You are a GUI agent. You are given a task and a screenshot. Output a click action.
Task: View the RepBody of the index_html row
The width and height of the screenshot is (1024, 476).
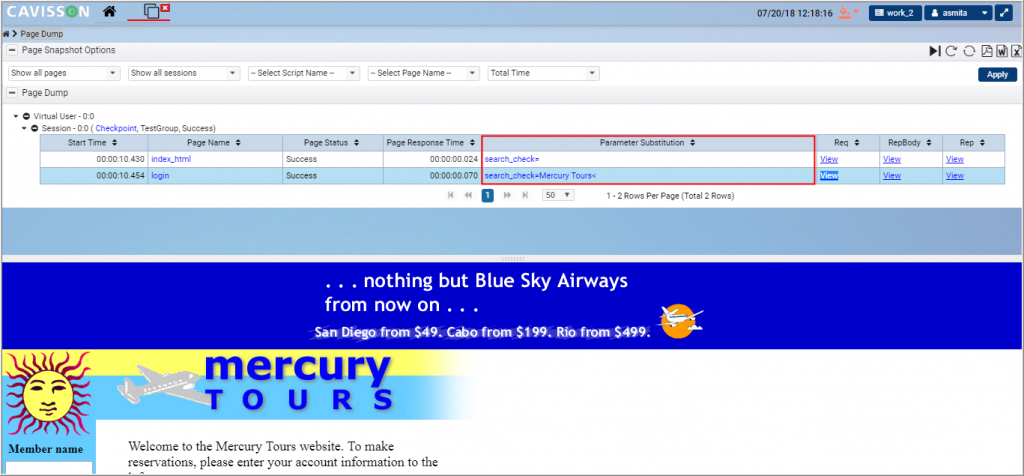point(891,159)
